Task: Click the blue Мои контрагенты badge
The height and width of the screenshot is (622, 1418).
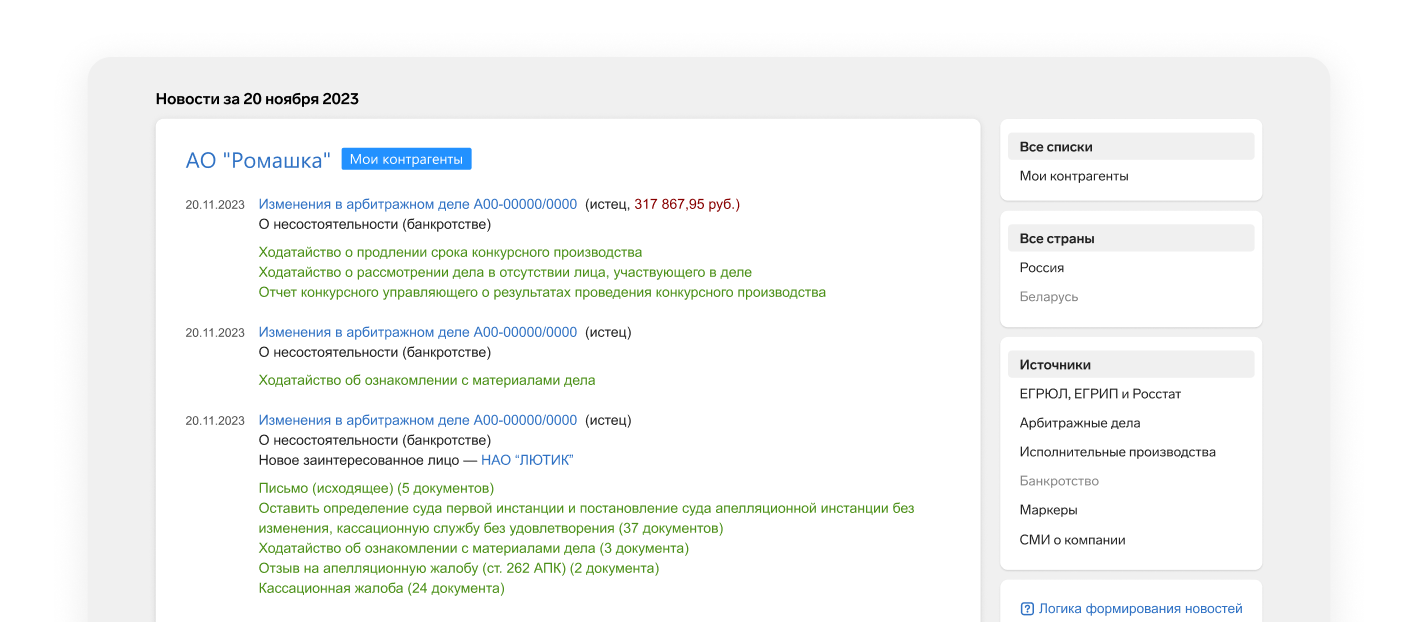Action: (406, 159)
